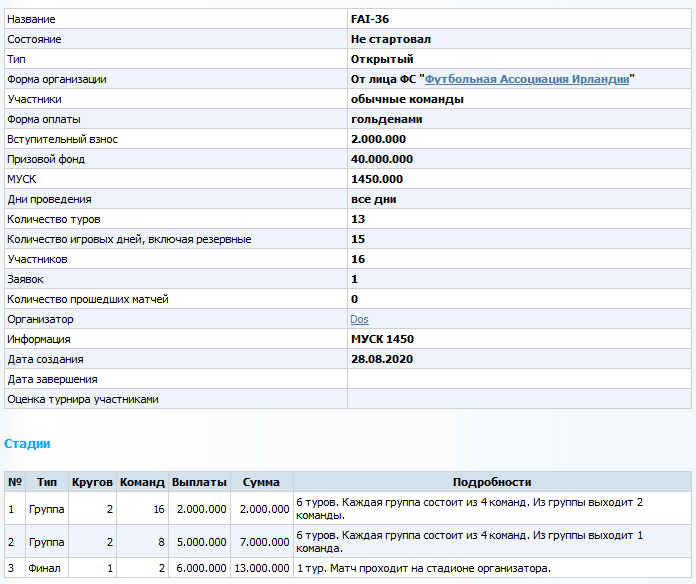Click the Тип column header

(x=47, y=482)
